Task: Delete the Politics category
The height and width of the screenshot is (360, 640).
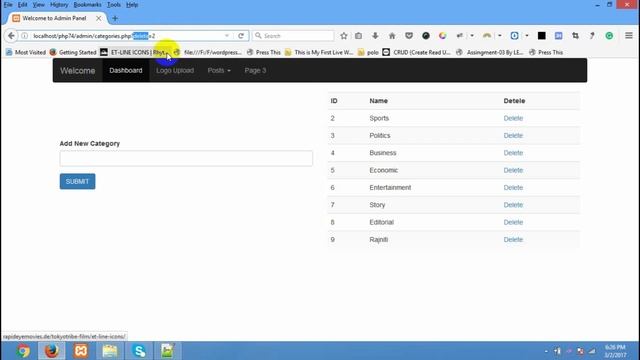Action: [x=513, y=136]
